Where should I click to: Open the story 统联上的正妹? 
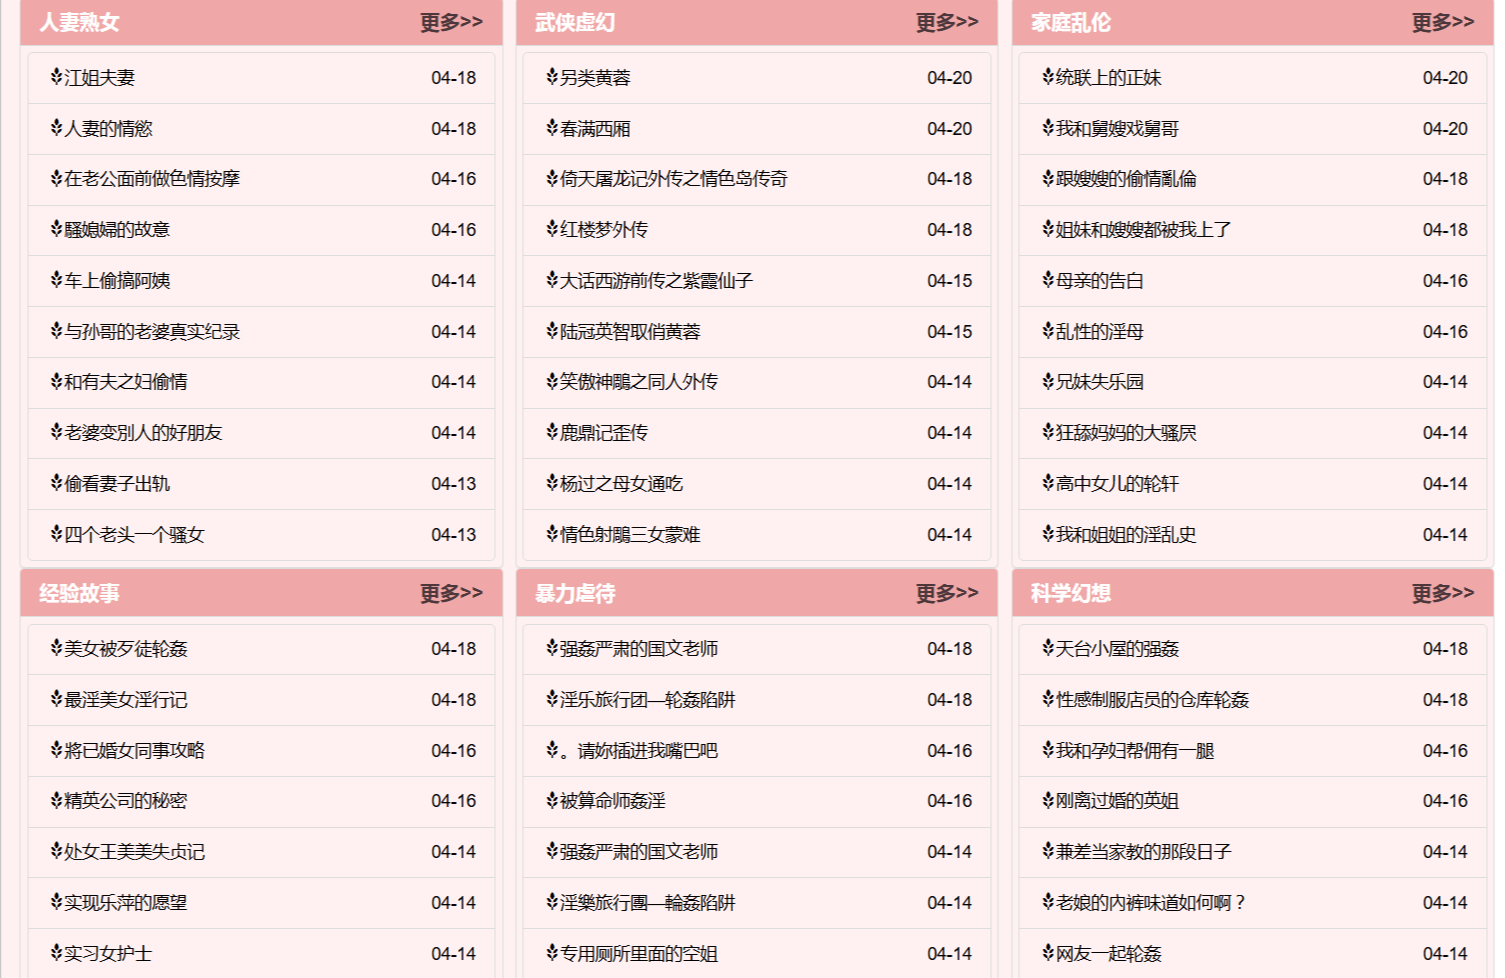pos(1109,78)
